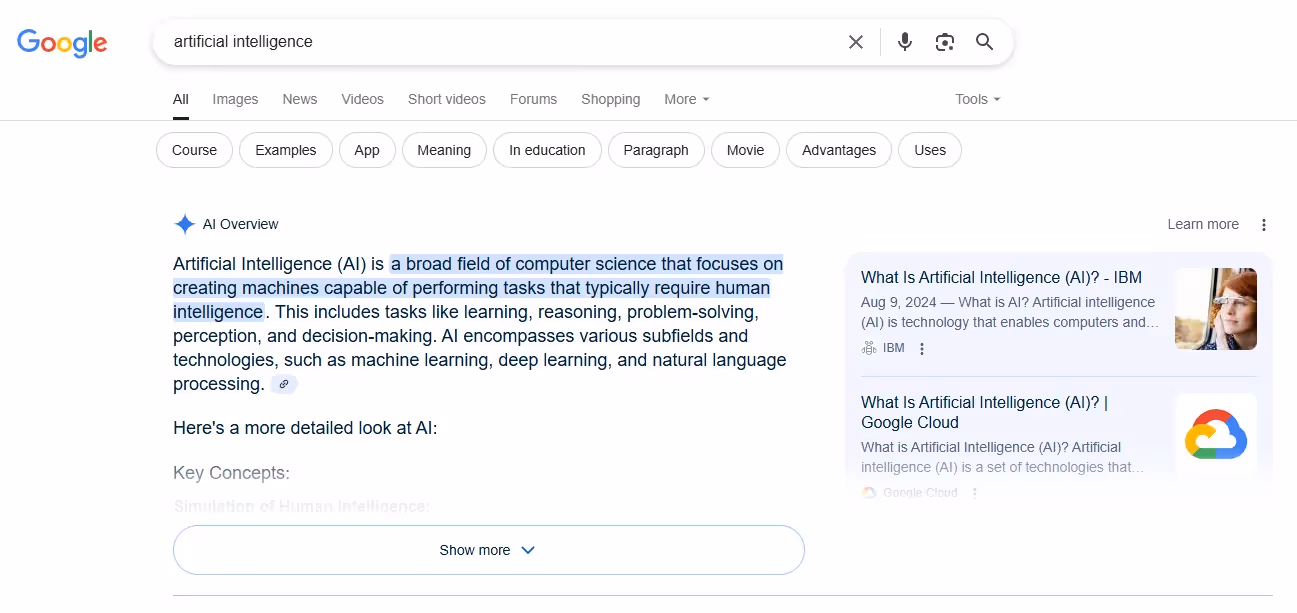
Task: Clear the search box with X icon
Action: click(x=856, y=42)
